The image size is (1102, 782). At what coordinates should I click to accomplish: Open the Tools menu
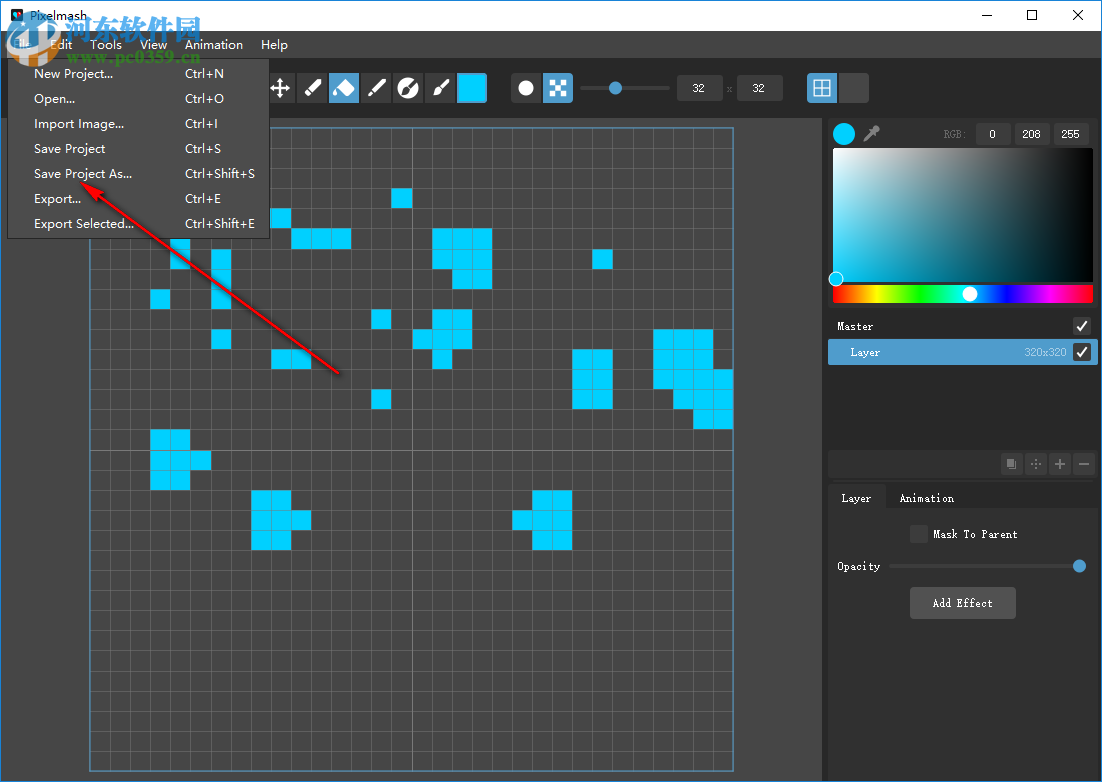105,44
